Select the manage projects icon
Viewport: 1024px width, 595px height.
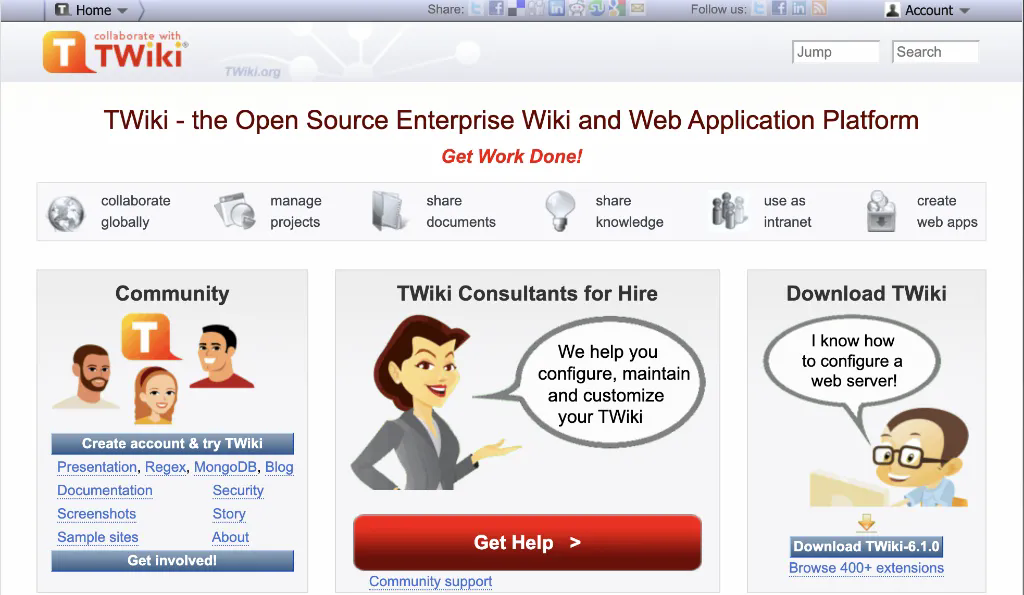pos(235,210)
